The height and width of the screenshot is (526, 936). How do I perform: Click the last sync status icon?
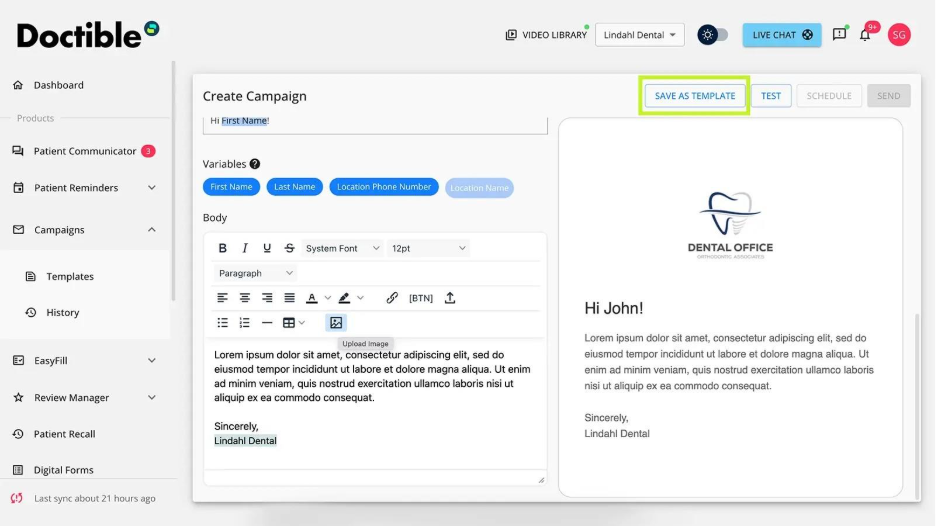pos(17,498)
